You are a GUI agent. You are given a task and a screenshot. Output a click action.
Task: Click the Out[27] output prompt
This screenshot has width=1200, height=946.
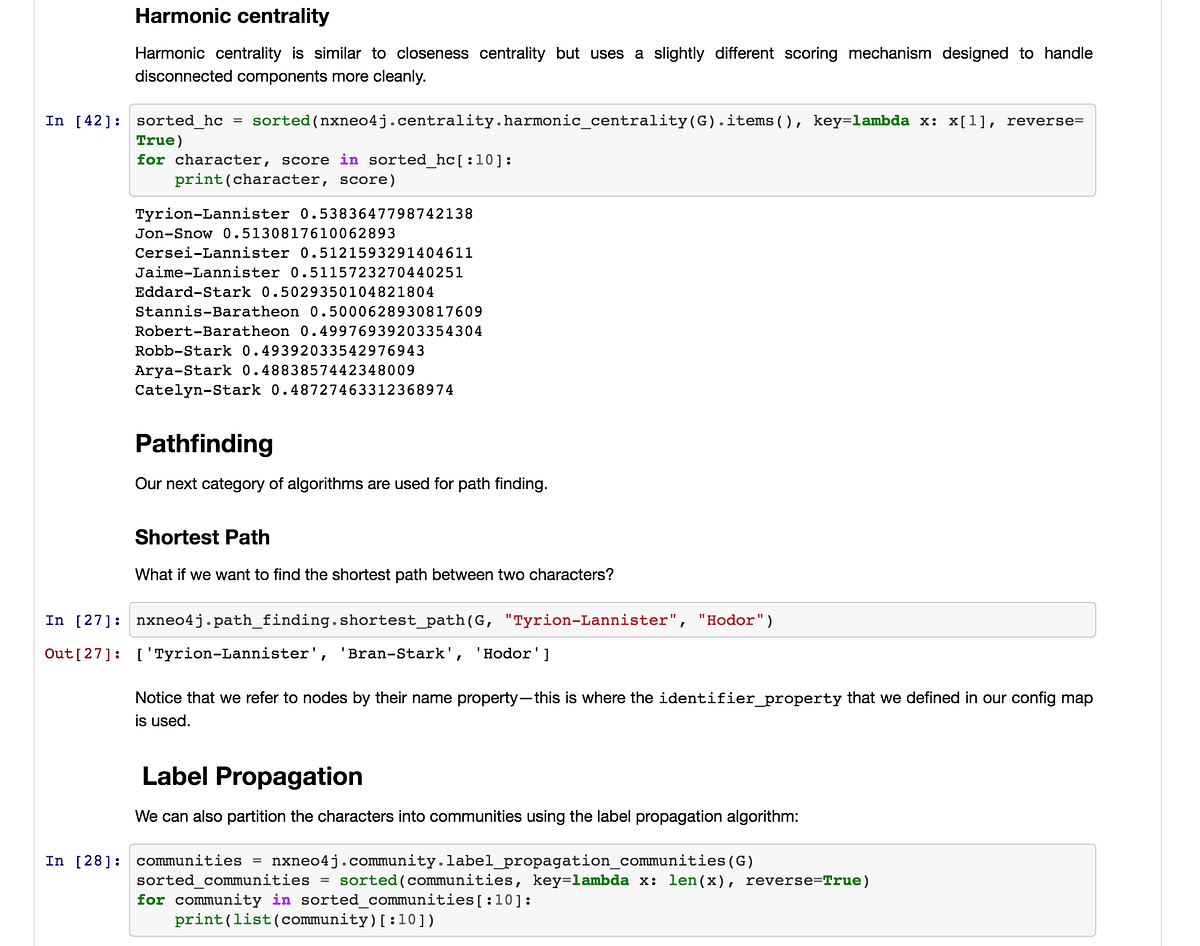pyautogui.click(x=82, y=654)
